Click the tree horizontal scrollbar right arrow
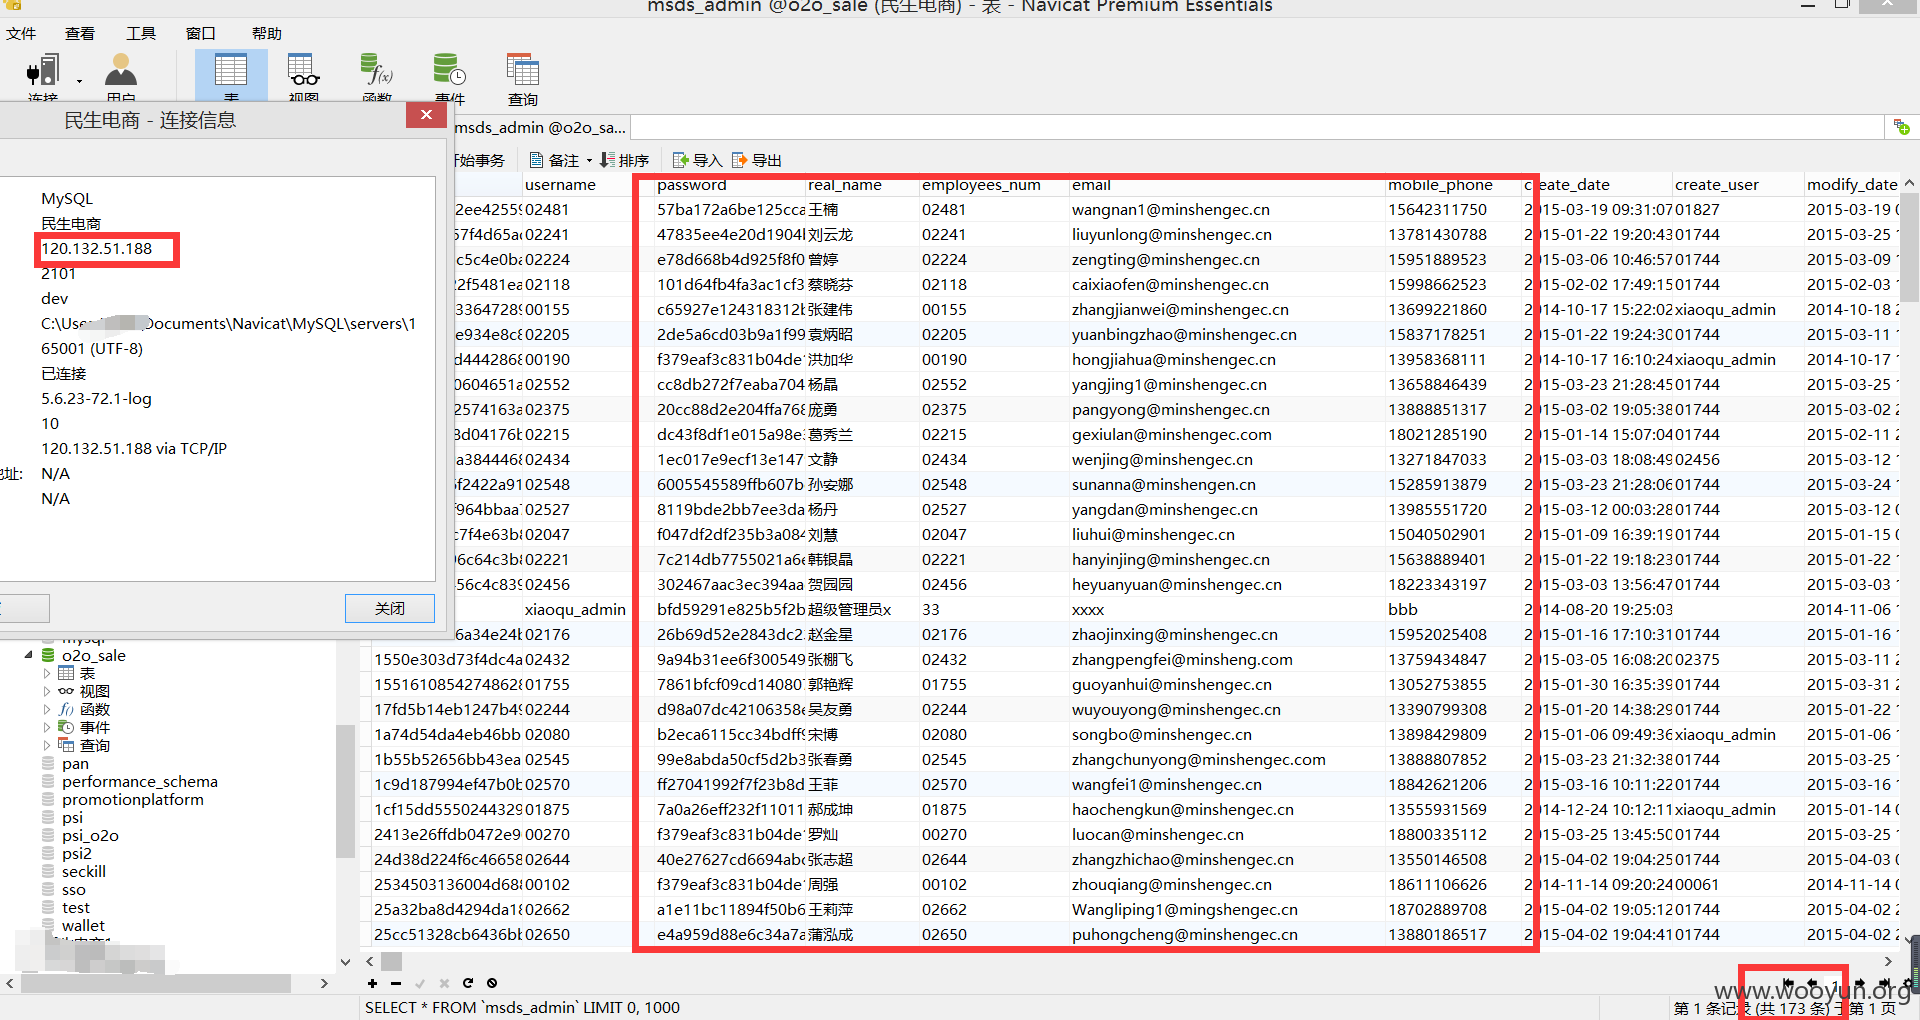Screen dimensions: 1920x1020 tap(324, 984)
